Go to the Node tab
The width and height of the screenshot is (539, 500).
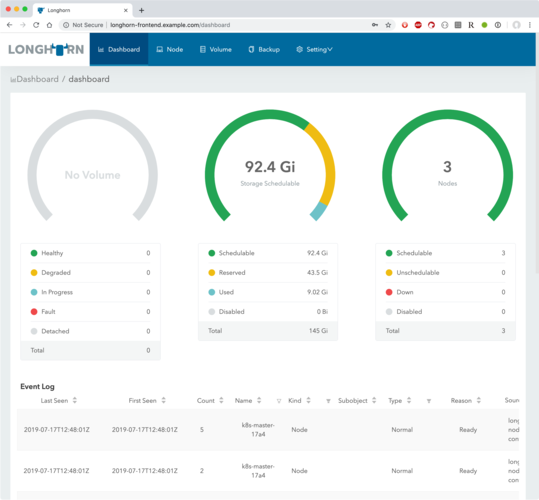click(169, 49)
